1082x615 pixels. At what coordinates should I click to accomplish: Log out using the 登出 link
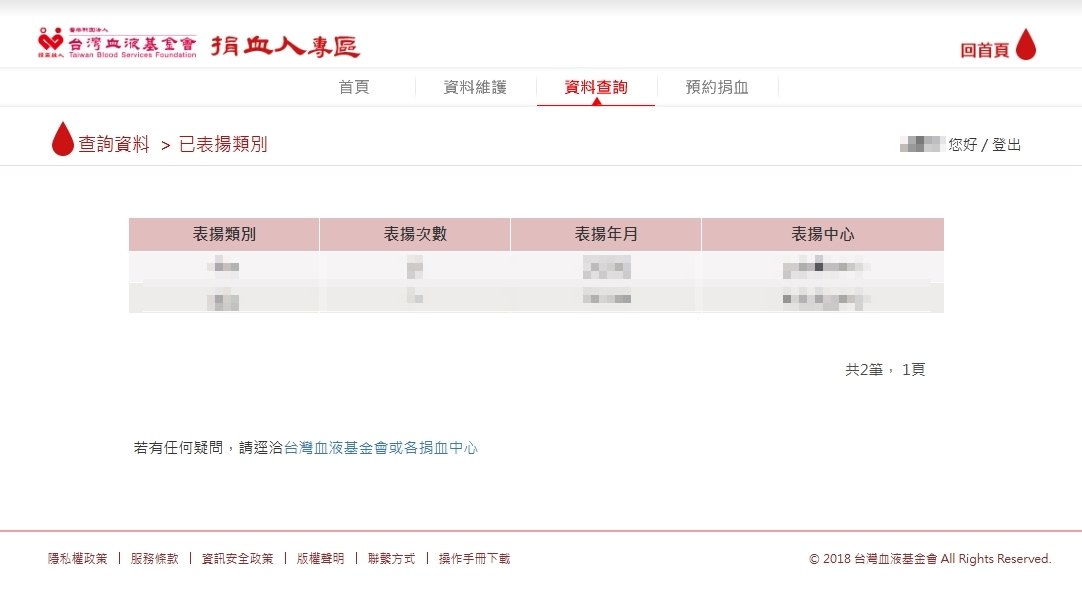pos(1006,145)
